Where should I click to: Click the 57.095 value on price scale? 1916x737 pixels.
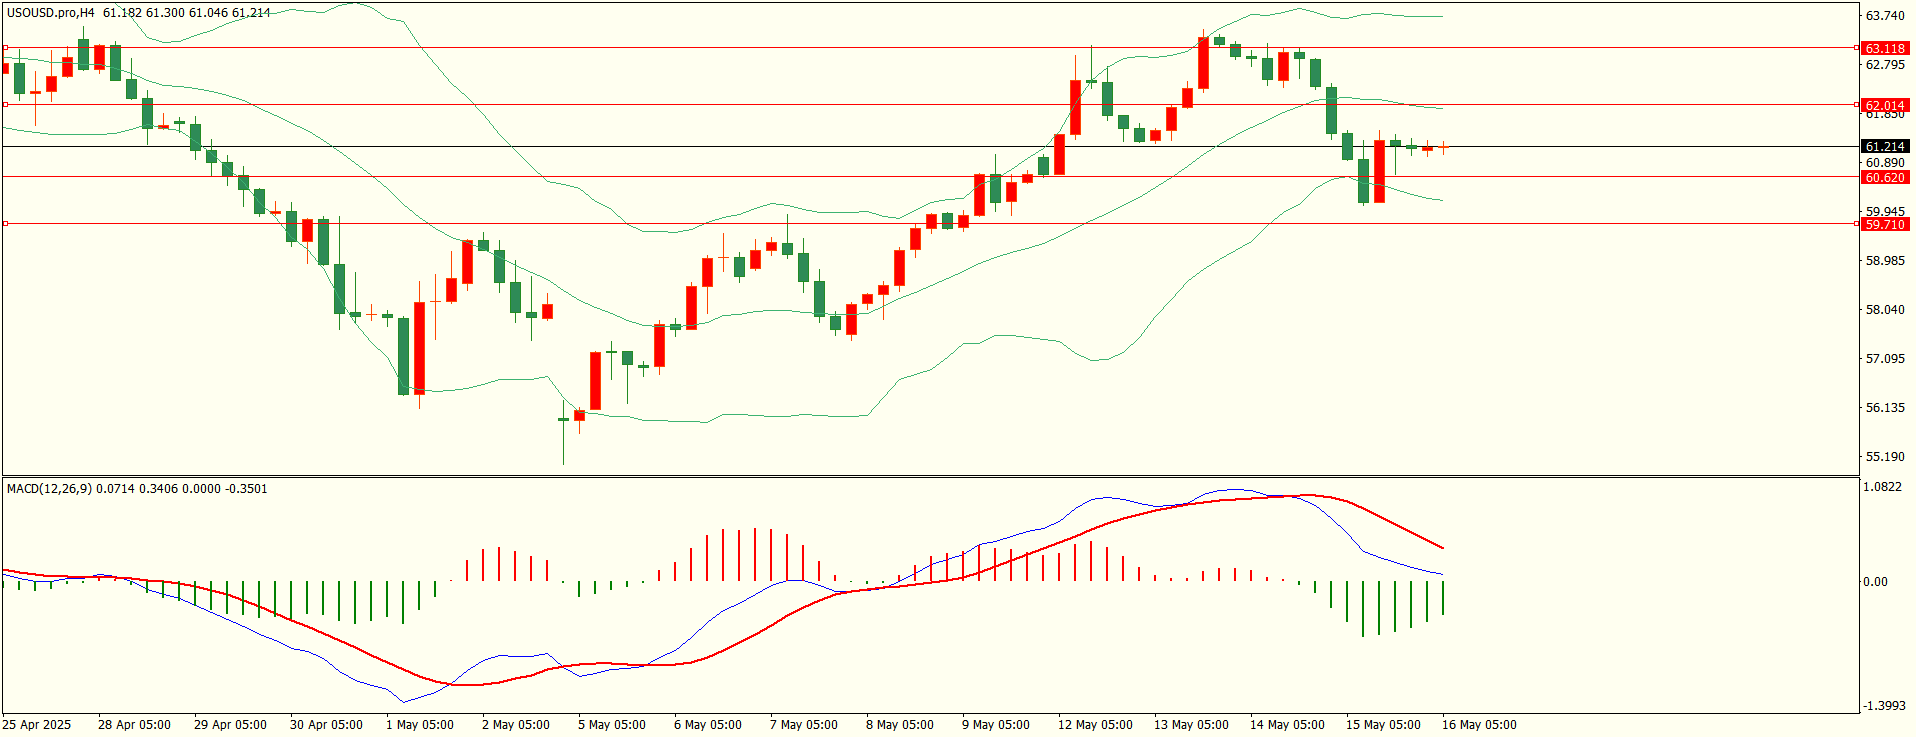(1885, 359)
